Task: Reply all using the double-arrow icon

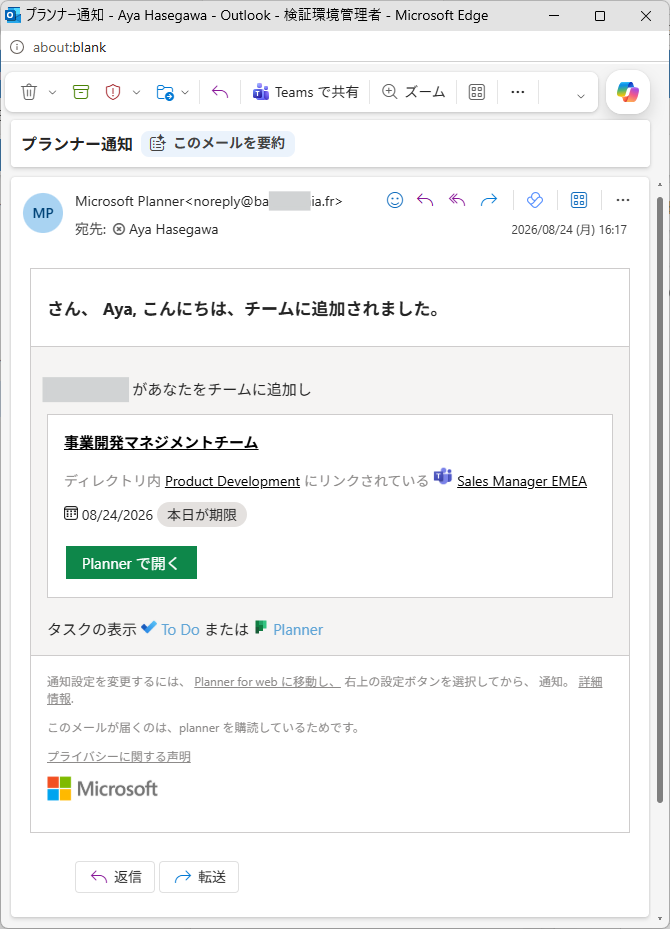Action: click(x=457, y=200)
